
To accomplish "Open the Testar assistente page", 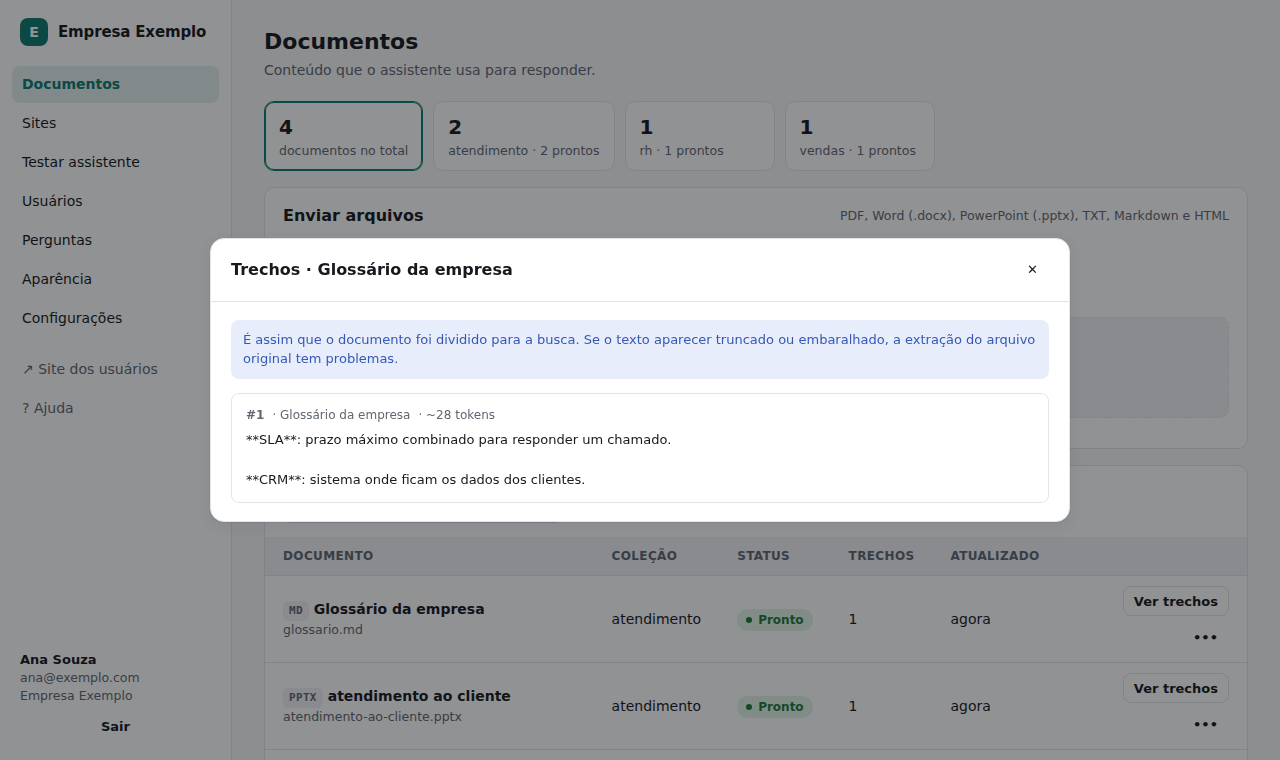I will (115, 162).
